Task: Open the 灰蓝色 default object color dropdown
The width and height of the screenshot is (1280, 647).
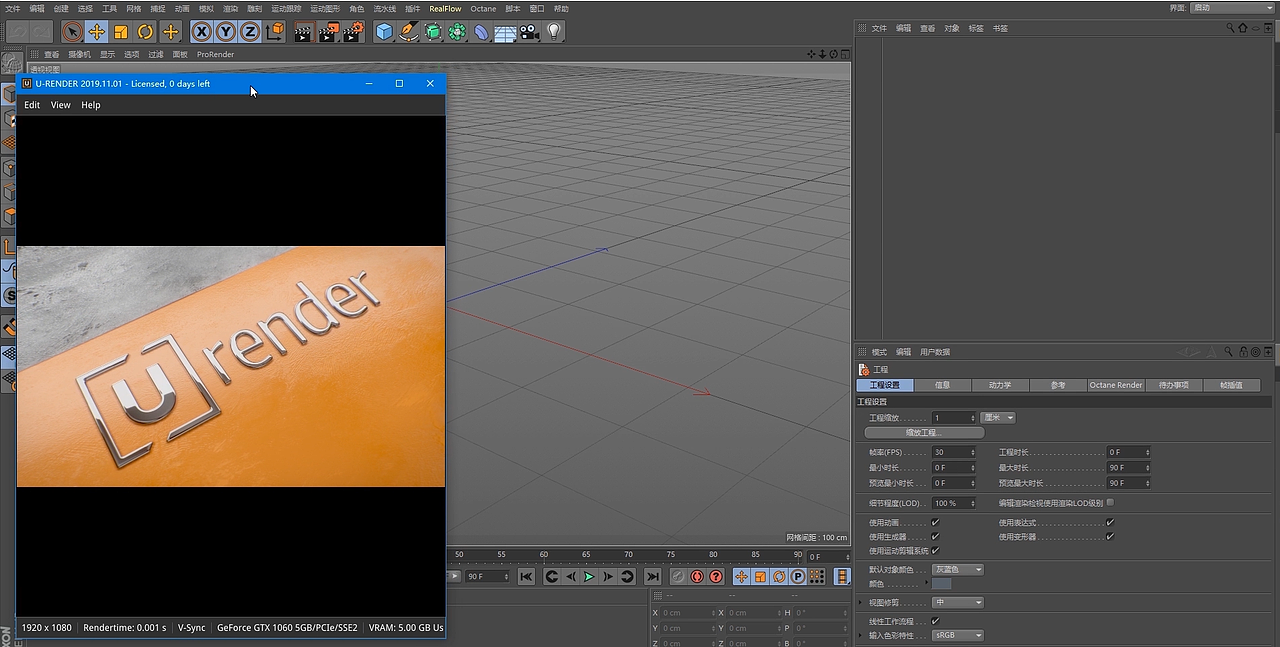Action: coord(958,570)
